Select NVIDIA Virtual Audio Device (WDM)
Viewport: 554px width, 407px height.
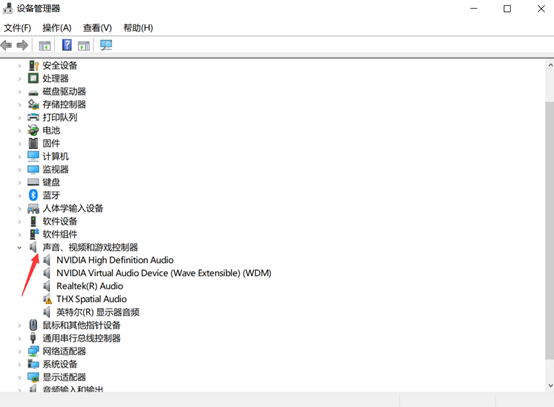tap(164, 273)
